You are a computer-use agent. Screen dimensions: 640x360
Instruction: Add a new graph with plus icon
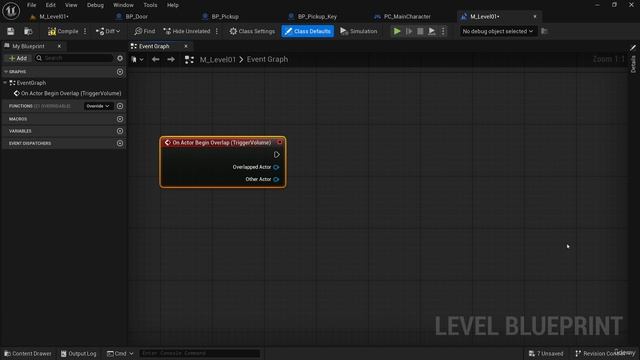[120, 72]
